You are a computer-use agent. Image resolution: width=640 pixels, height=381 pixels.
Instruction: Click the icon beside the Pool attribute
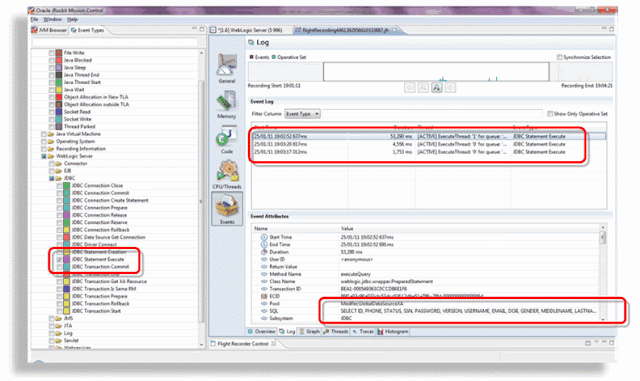pos(264,303)
